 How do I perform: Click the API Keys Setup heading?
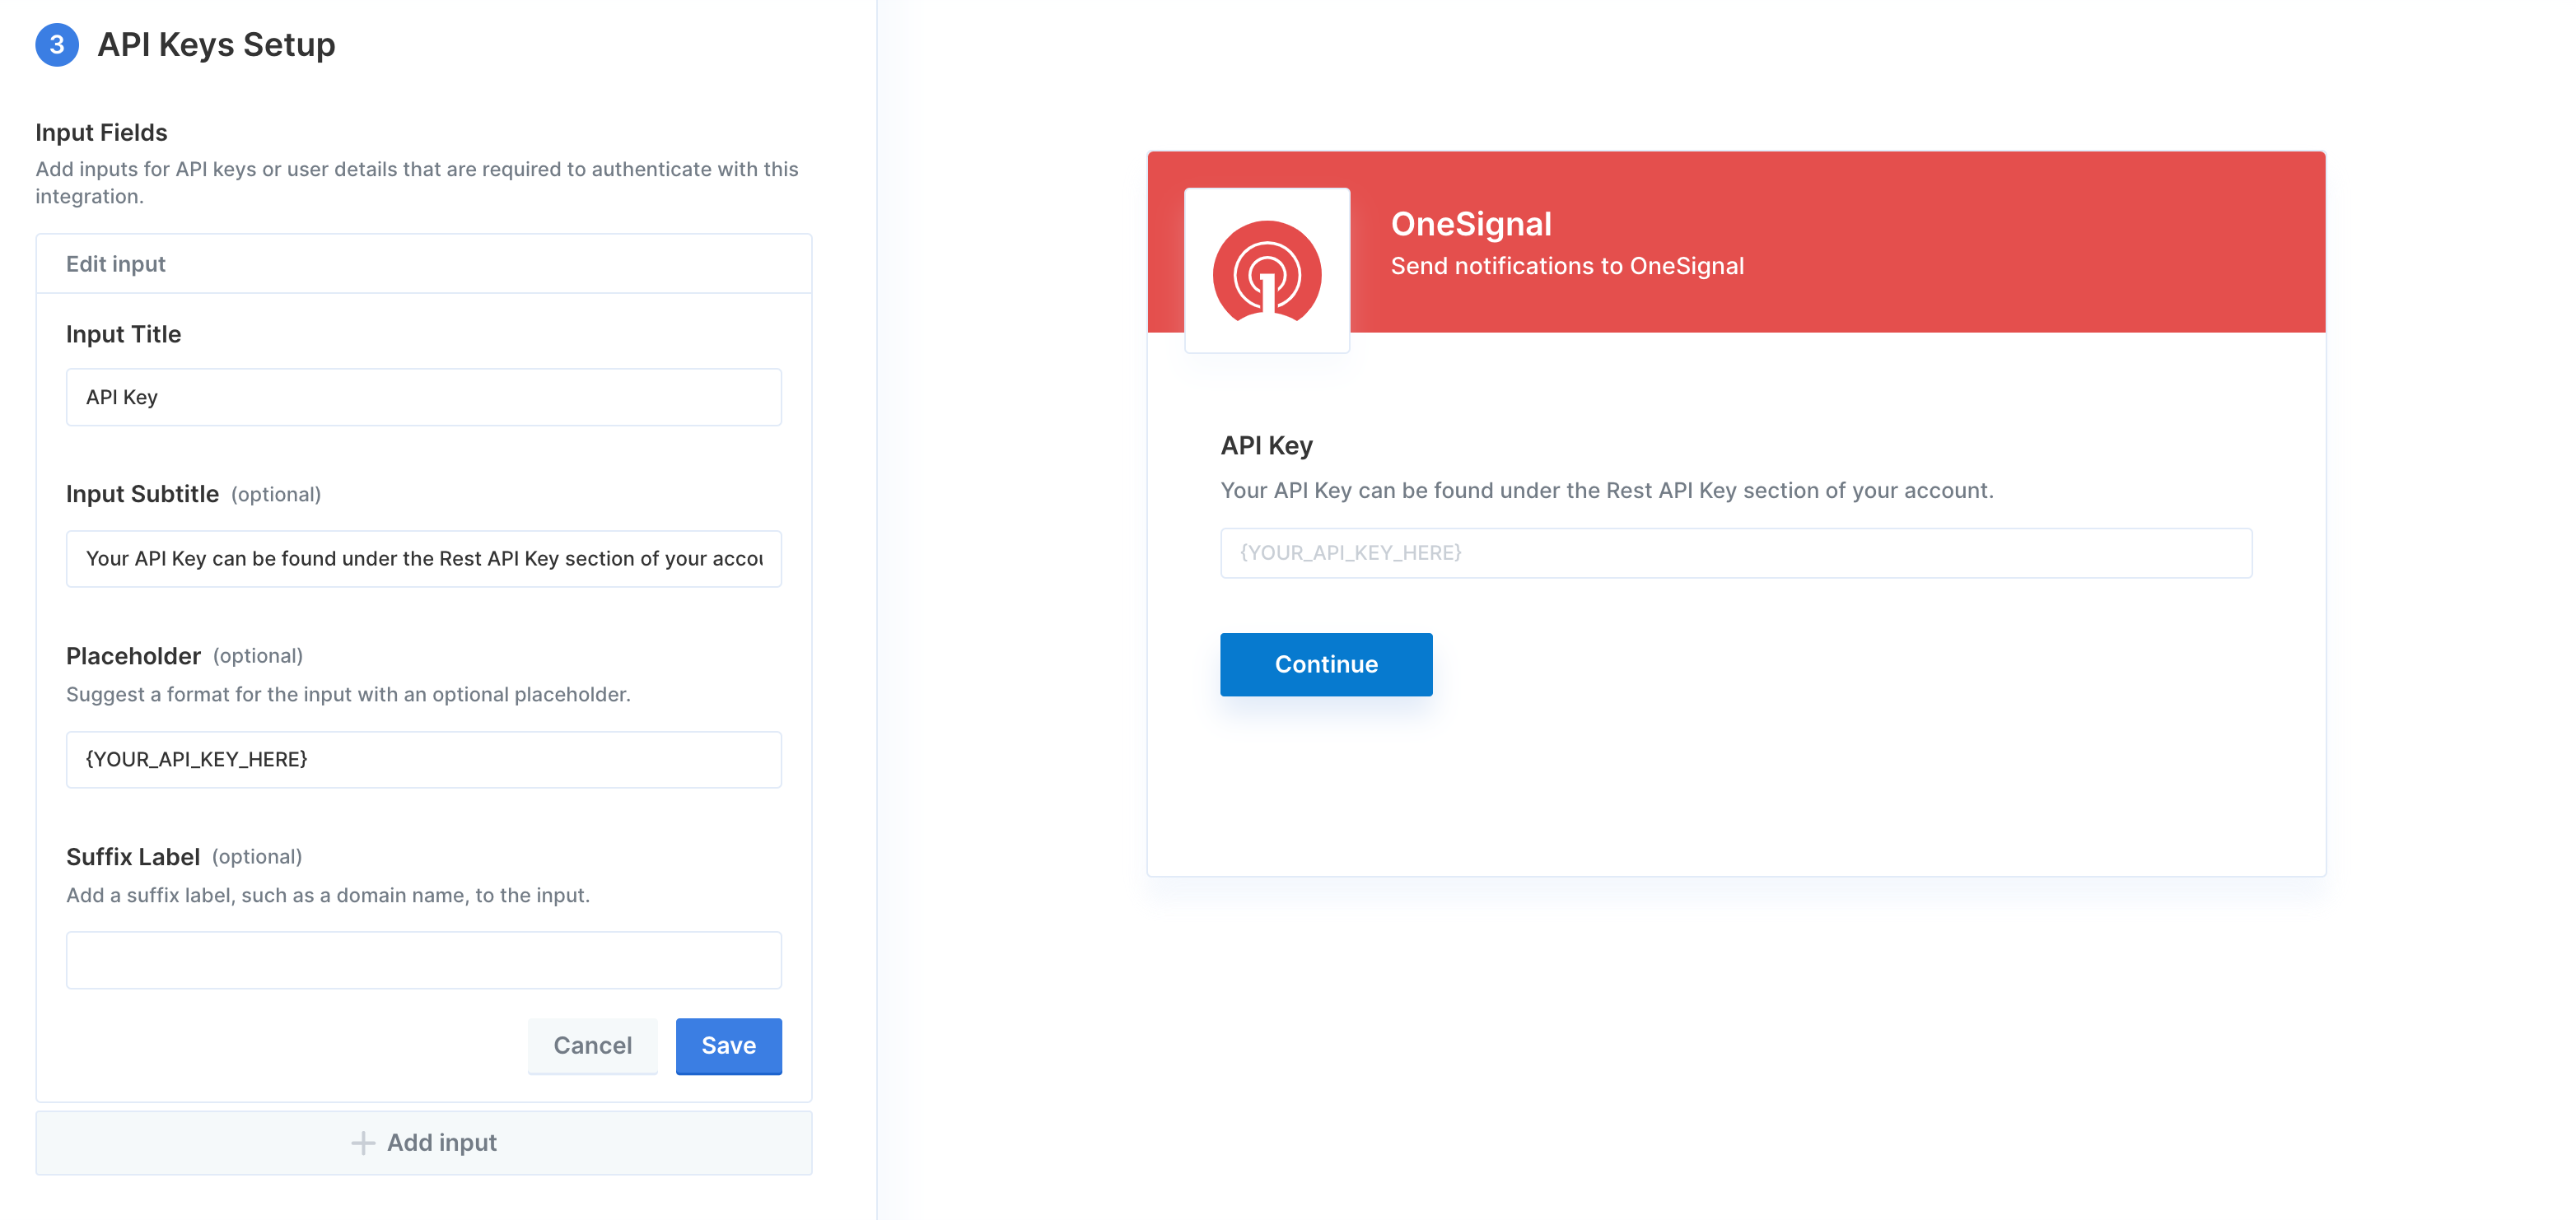coord(216,45)
